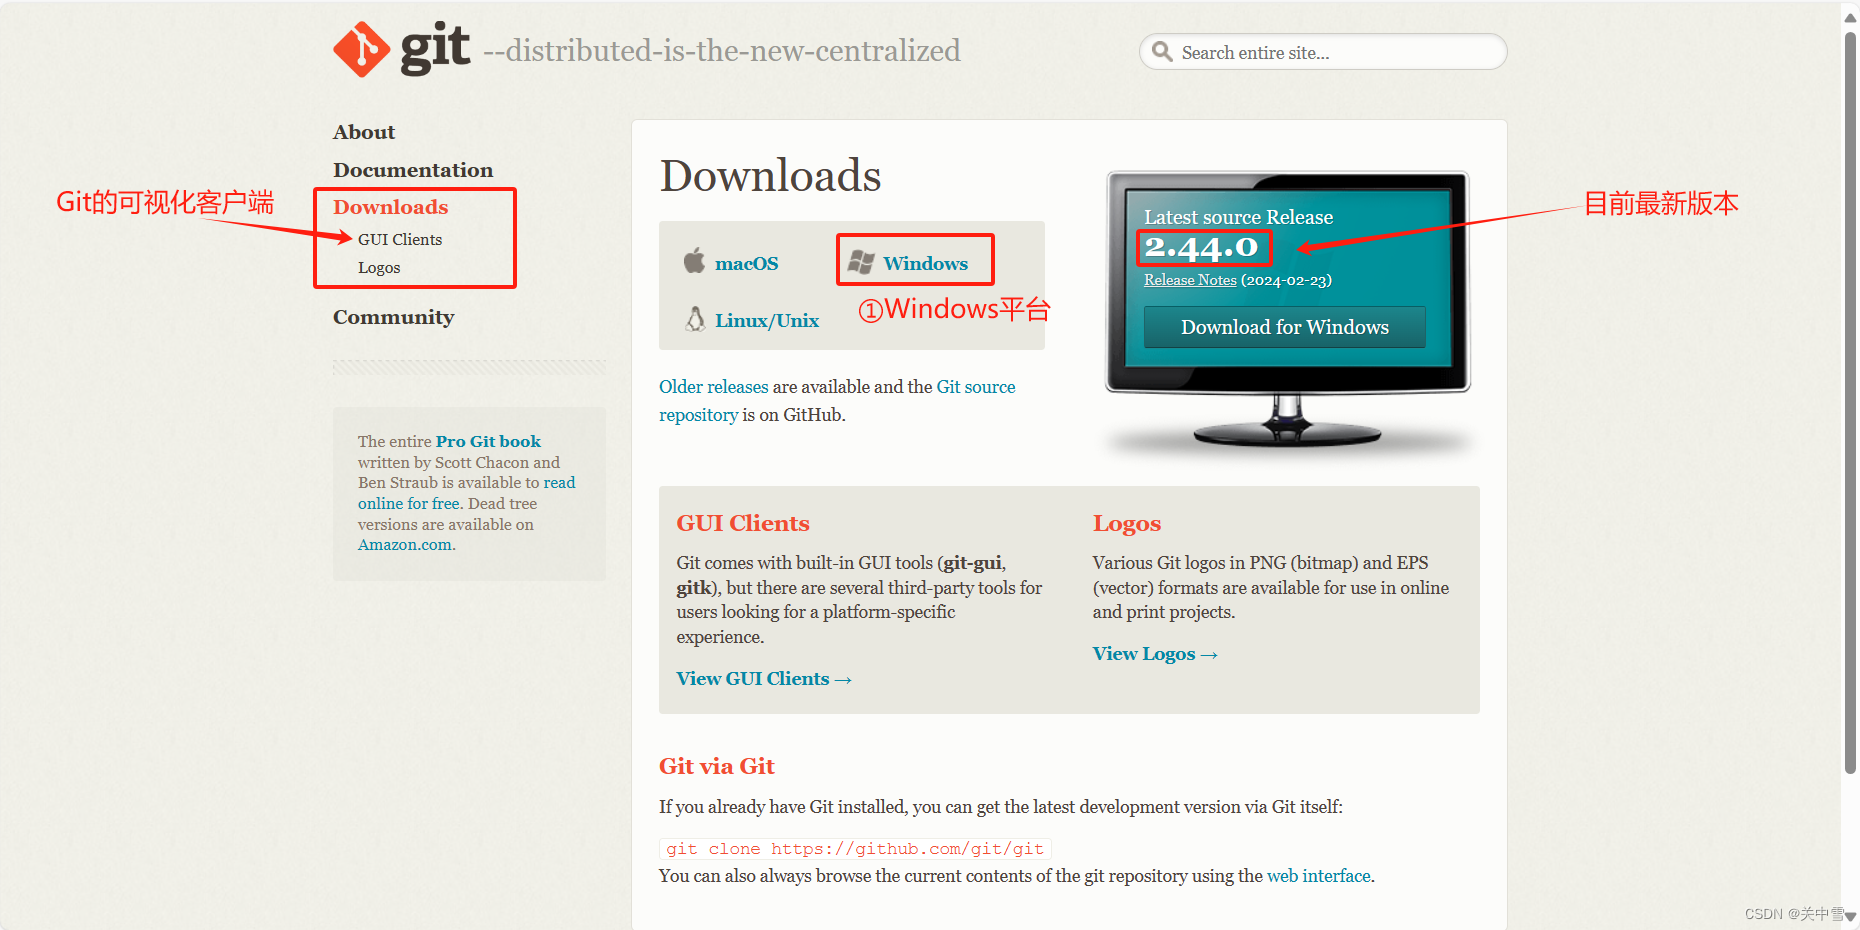Click the Tux penguin icon beside Linux/Unix

[695, 319]
